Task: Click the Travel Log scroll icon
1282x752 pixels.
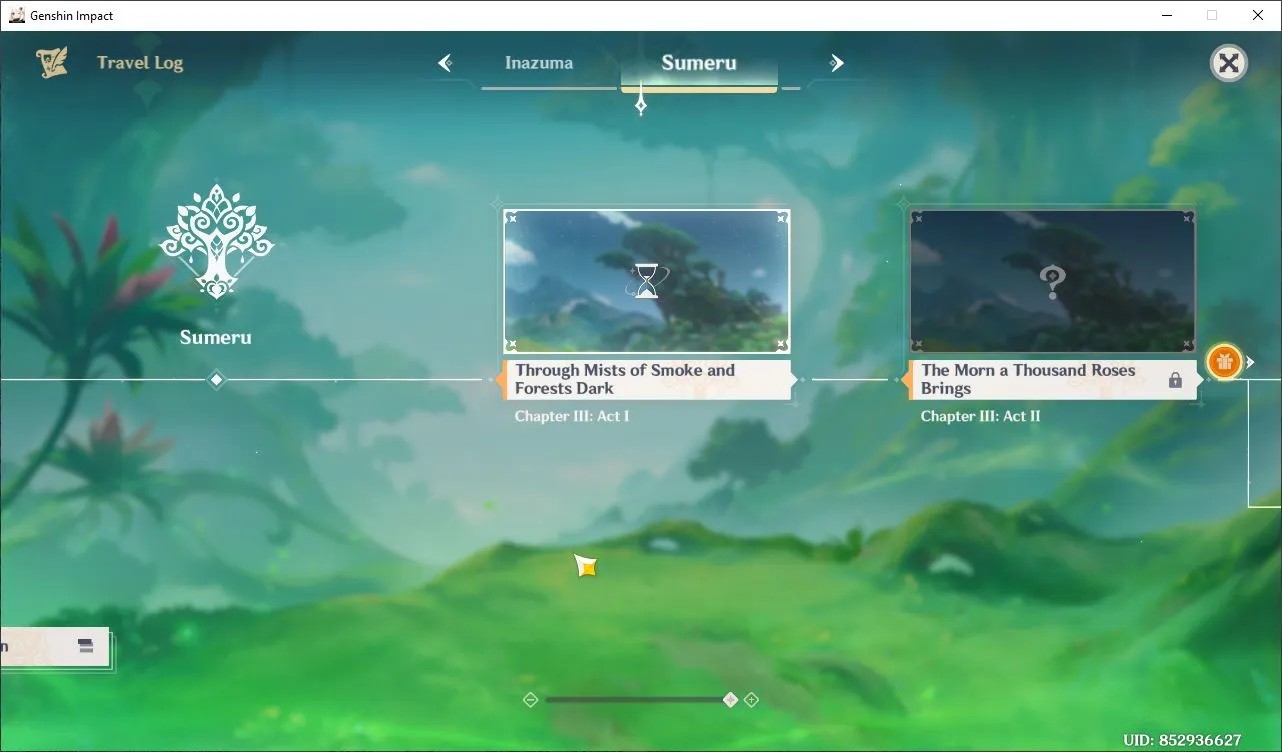Action: click(x=52, y=63)
